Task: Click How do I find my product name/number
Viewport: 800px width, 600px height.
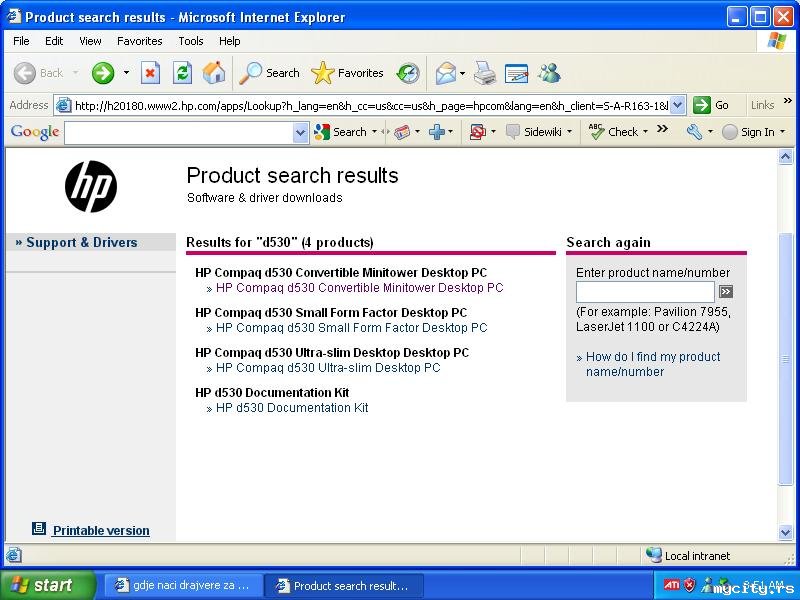Action: (x=653, y=364)
